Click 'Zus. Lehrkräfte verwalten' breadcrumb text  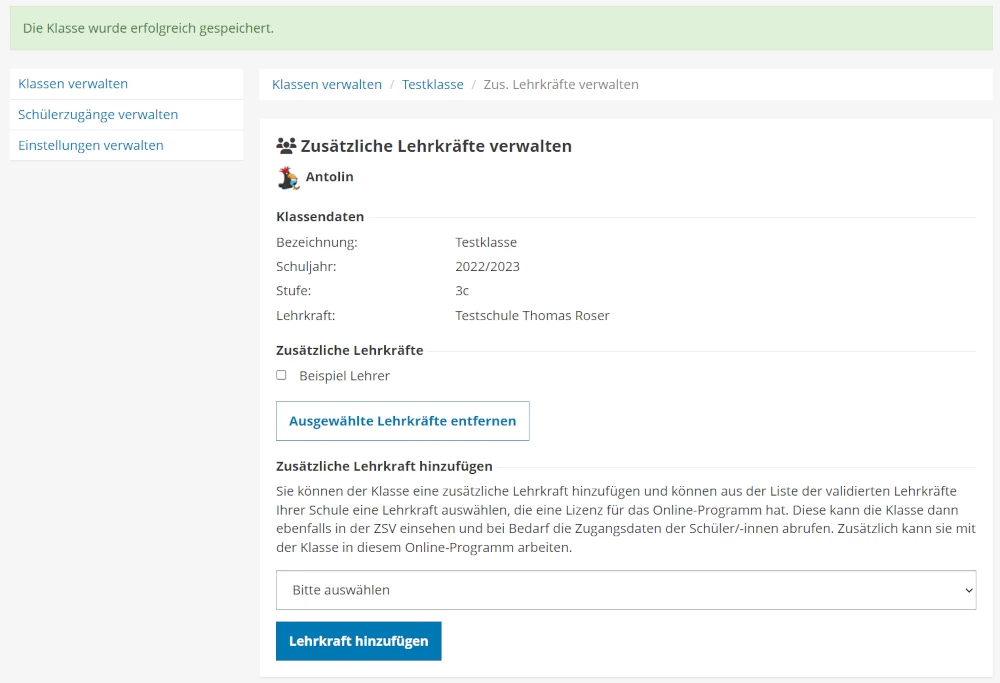click(561, 85)
